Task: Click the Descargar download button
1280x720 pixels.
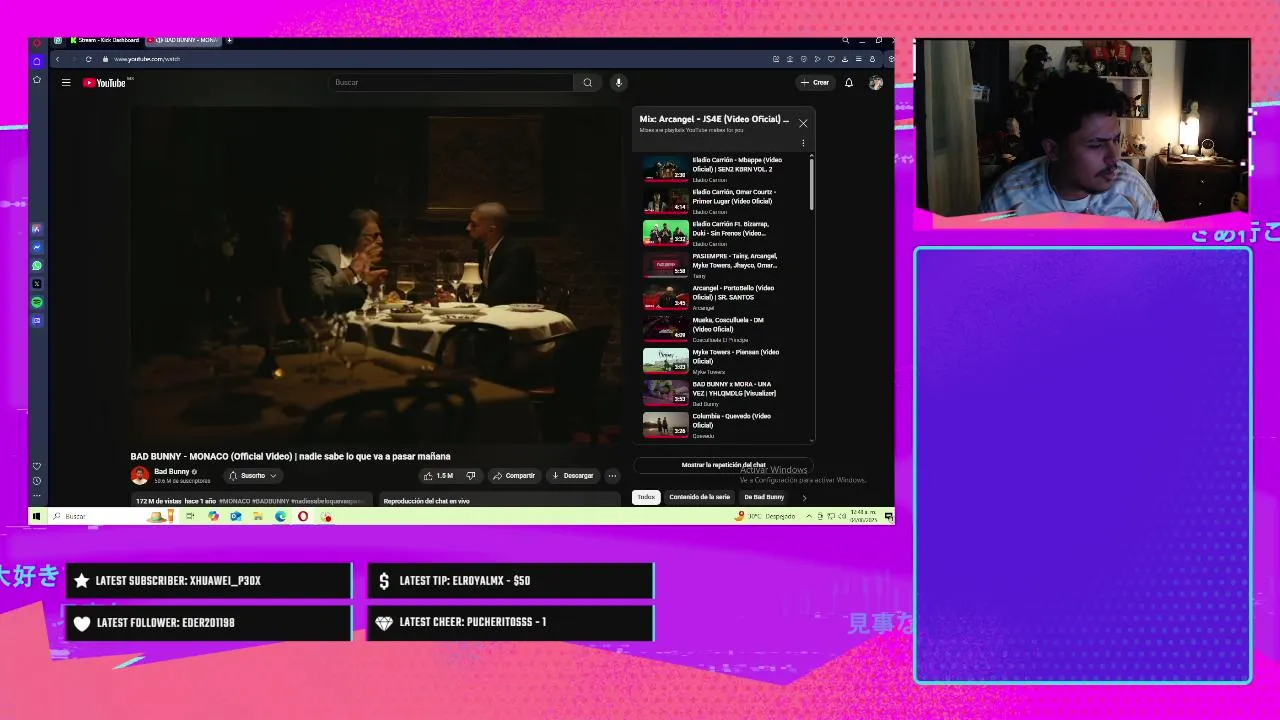Action: tap(572, 476)
